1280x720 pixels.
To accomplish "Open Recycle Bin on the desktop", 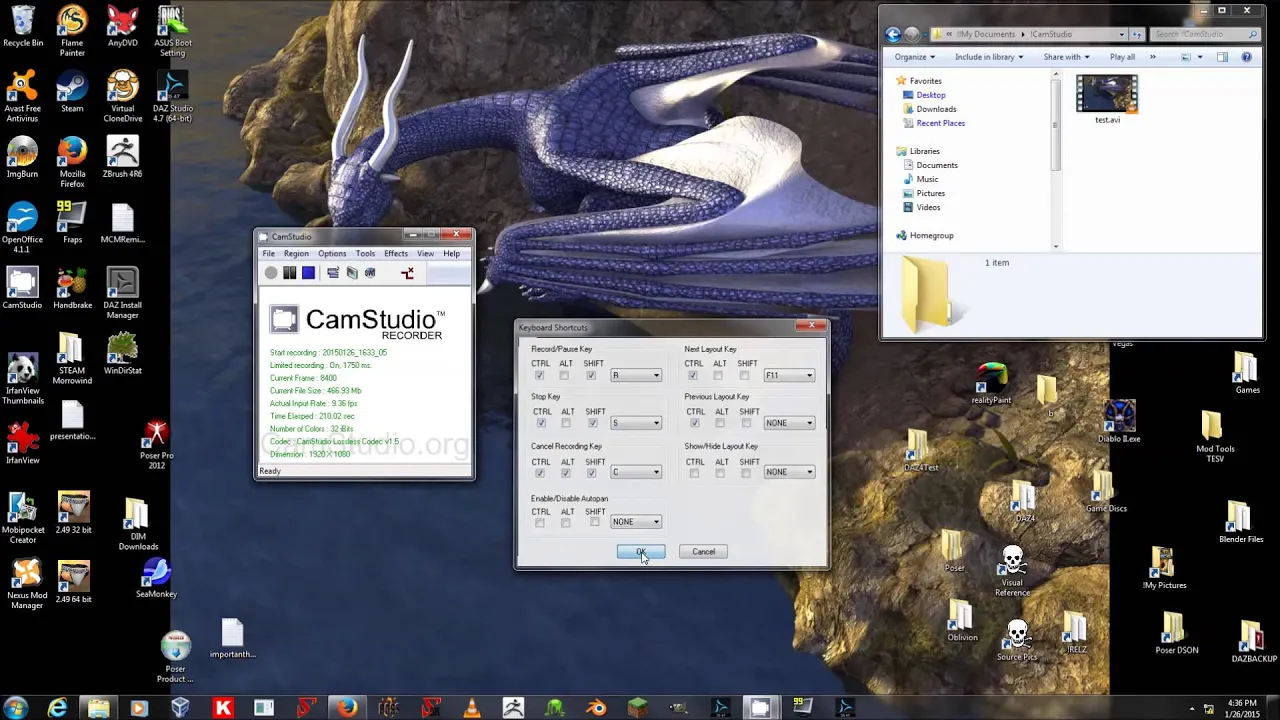I will 22,27.
